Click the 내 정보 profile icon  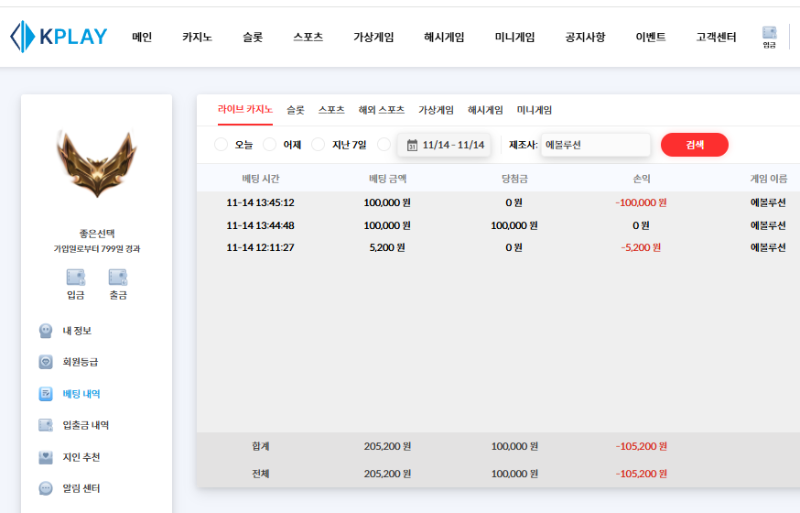[x=45, y=331]
